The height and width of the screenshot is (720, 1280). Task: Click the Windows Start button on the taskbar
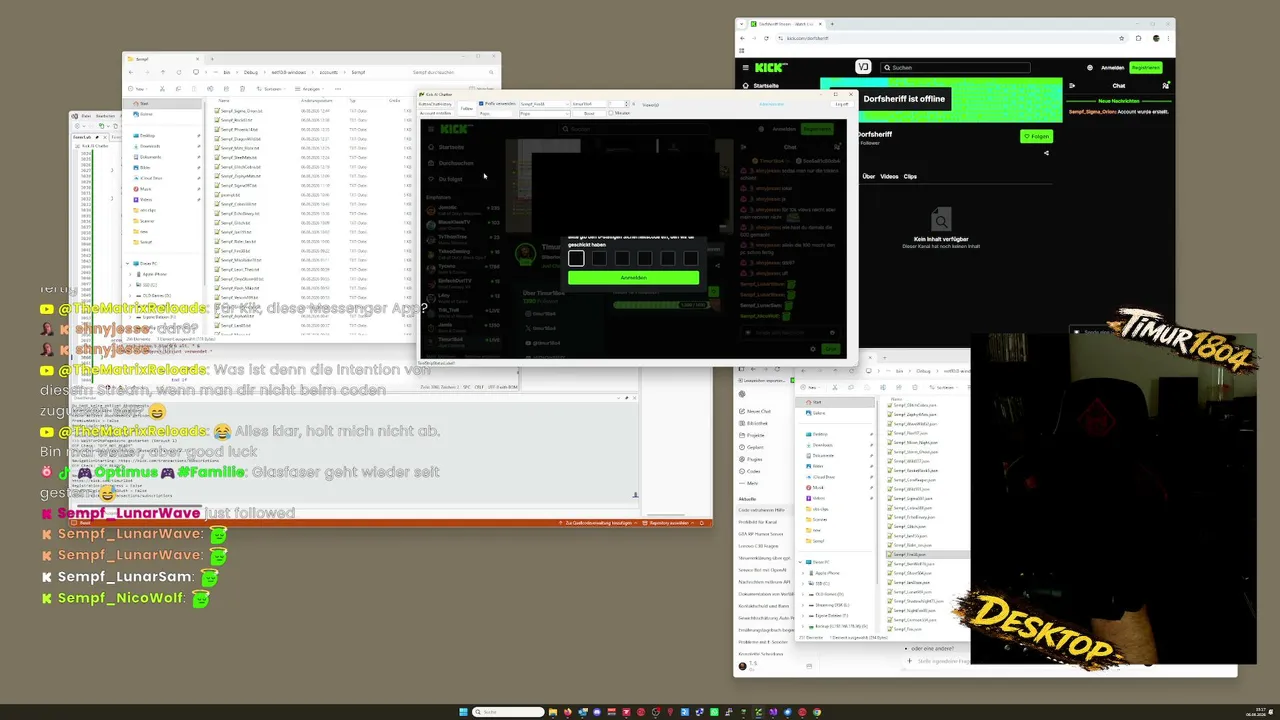point(463,712)
